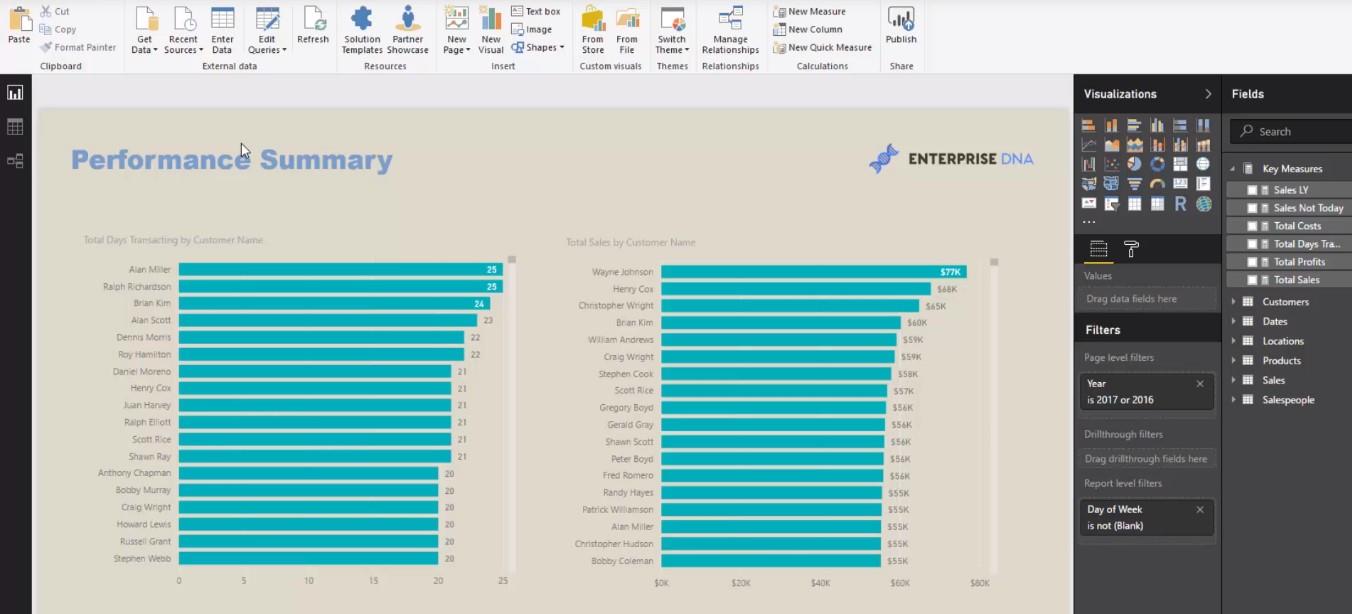1352x614 pixels.
Task: Check the Sales LY measure
Action: point(1252,190)
